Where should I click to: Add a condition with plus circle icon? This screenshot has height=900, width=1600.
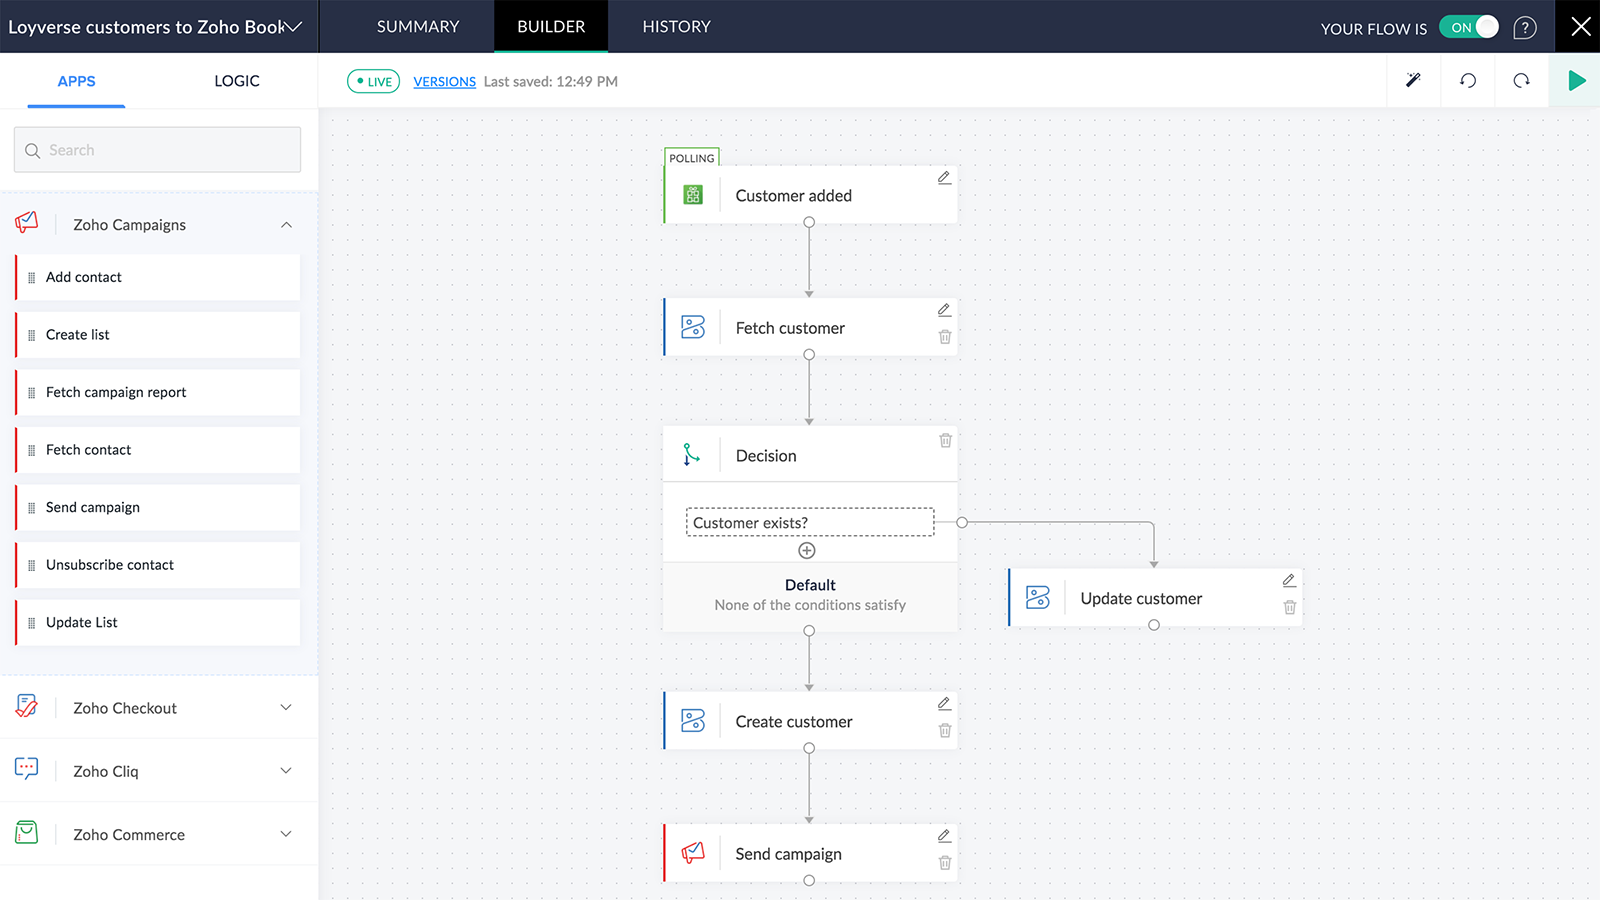point(807,551)
